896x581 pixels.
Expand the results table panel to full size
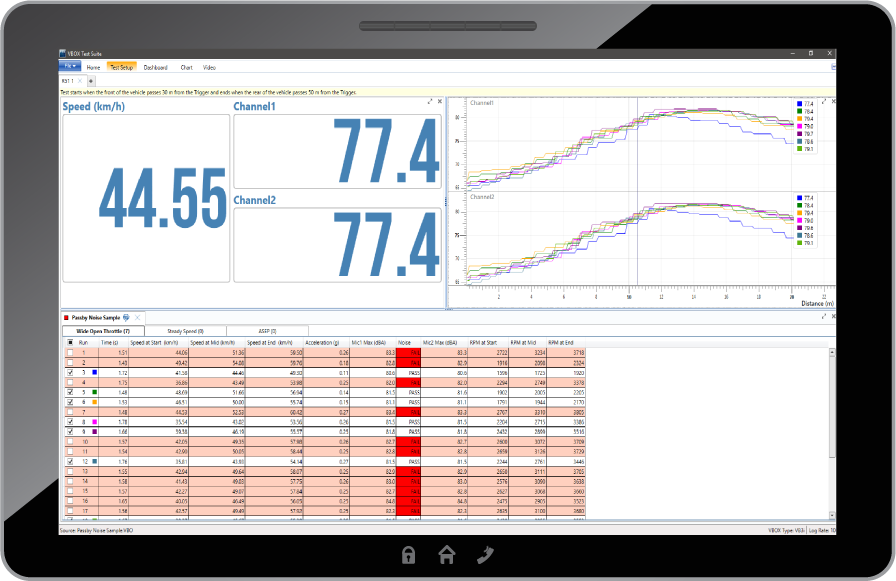point(822,316)
